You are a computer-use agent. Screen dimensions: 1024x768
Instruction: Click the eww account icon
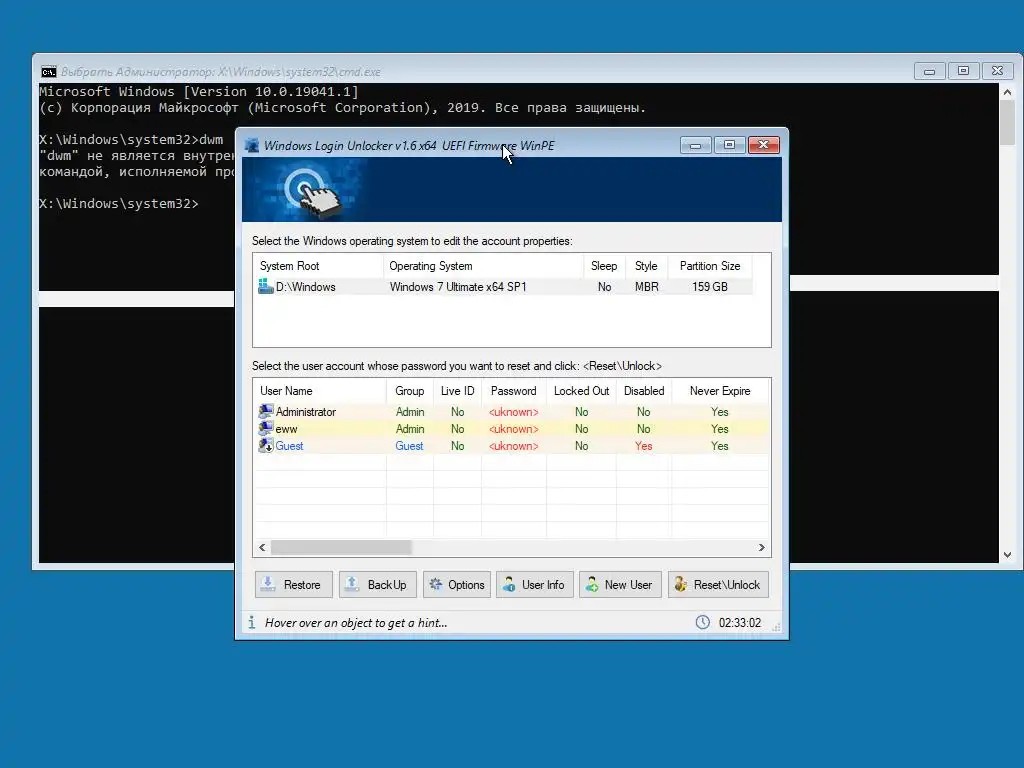click(266, 428)
